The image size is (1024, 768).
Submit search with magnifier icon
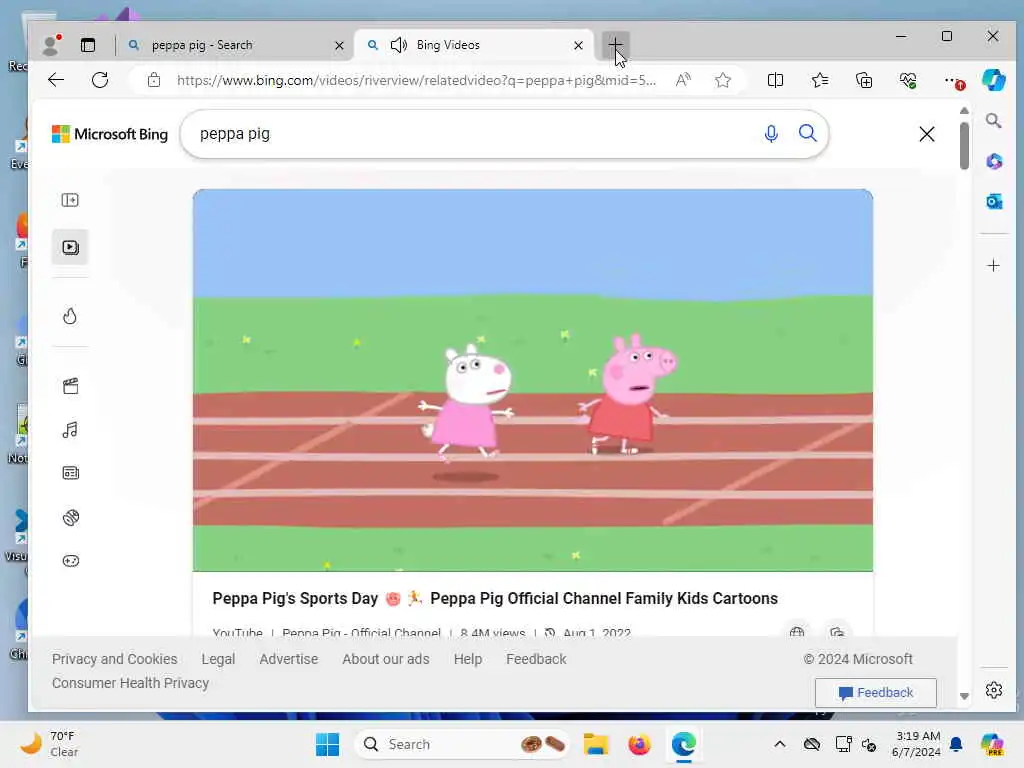click(x=808, y=134)
